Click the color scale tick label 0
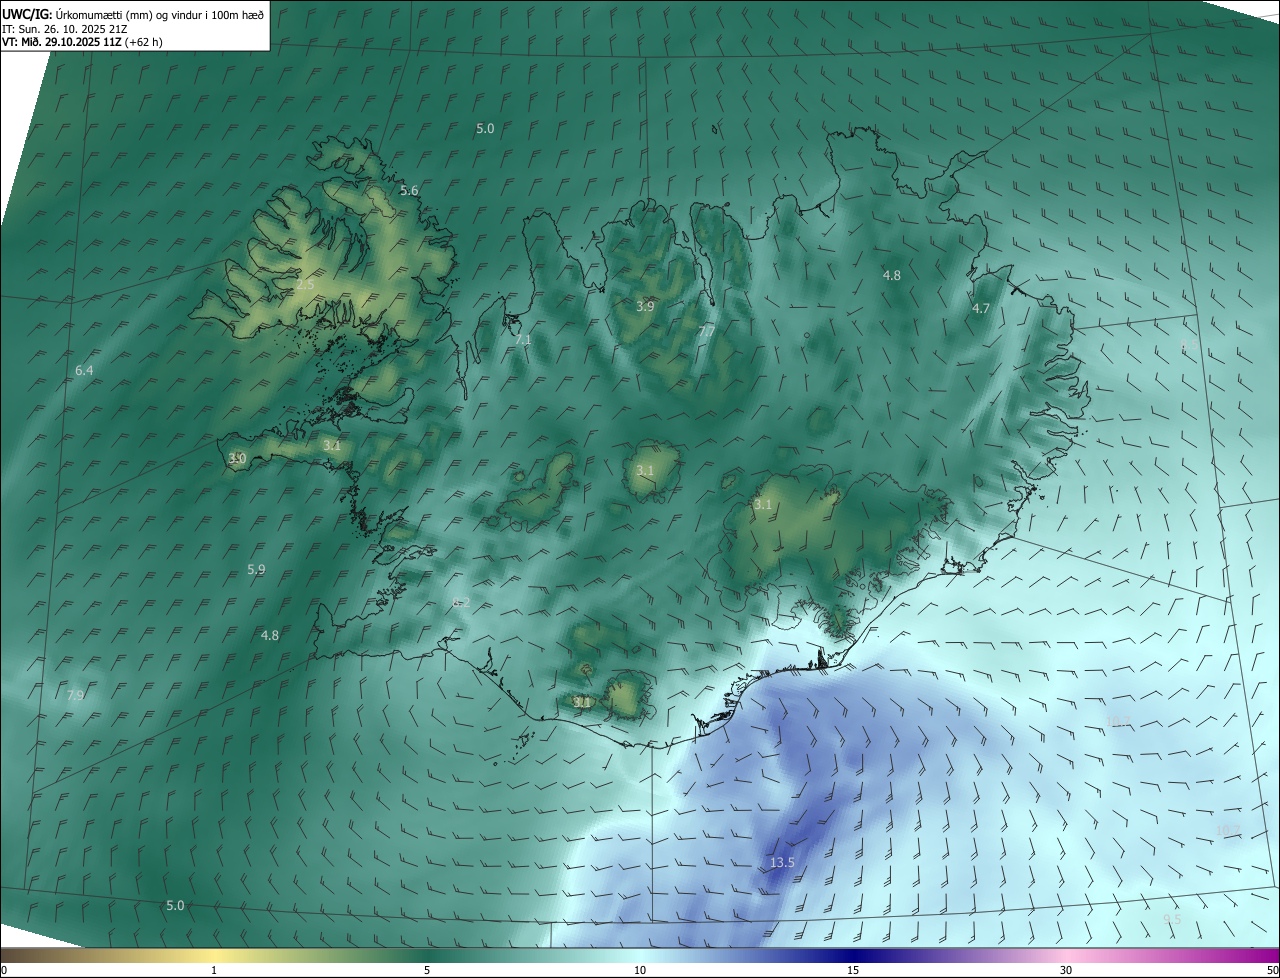The width and height of the screenshot is (1280, 978). coord(4,970)
